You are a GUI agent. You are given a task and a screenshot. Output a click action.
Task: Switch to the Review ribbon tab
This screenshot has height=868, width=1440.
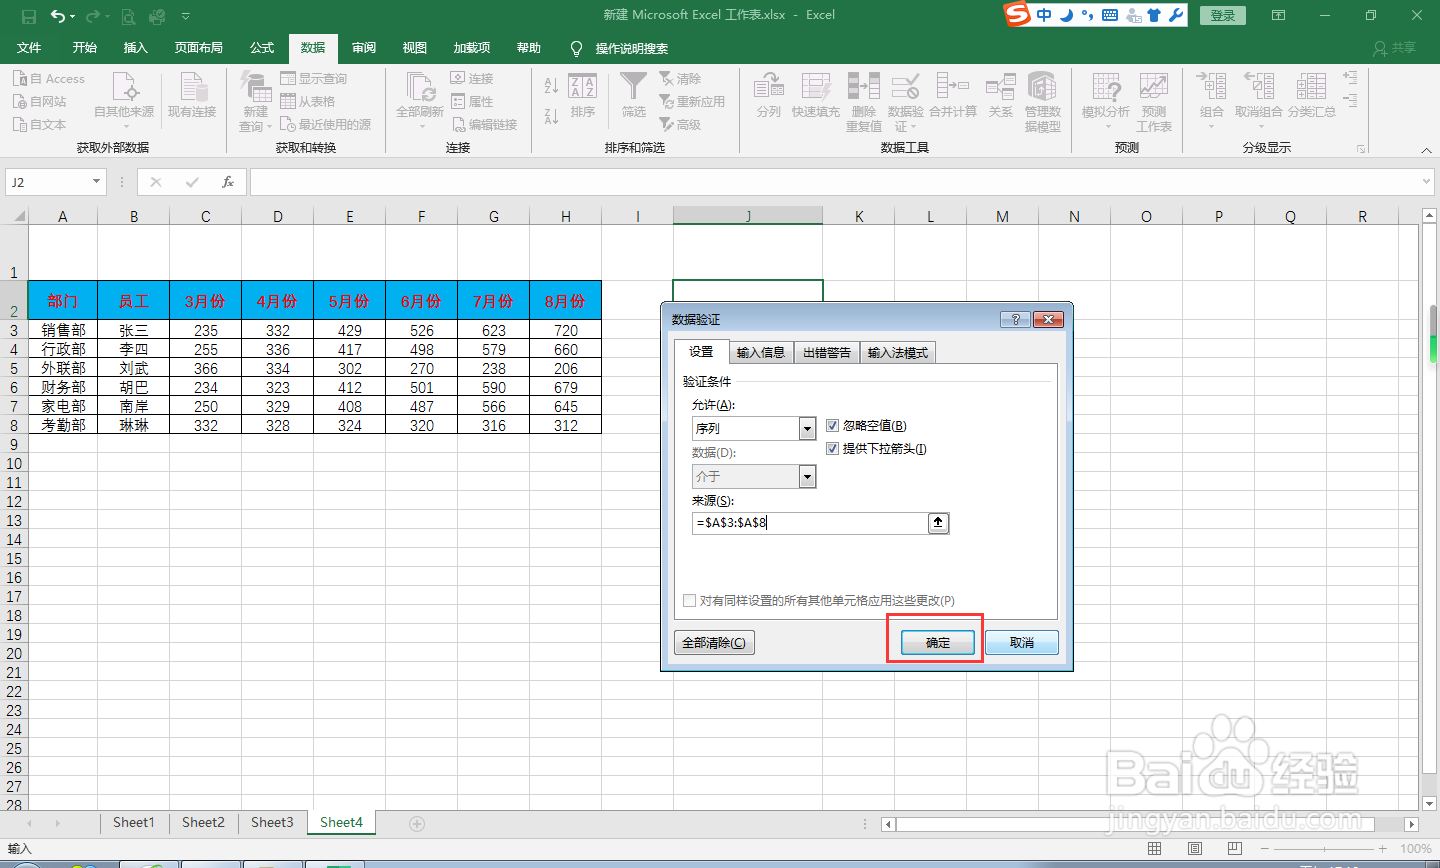point(364,48)
